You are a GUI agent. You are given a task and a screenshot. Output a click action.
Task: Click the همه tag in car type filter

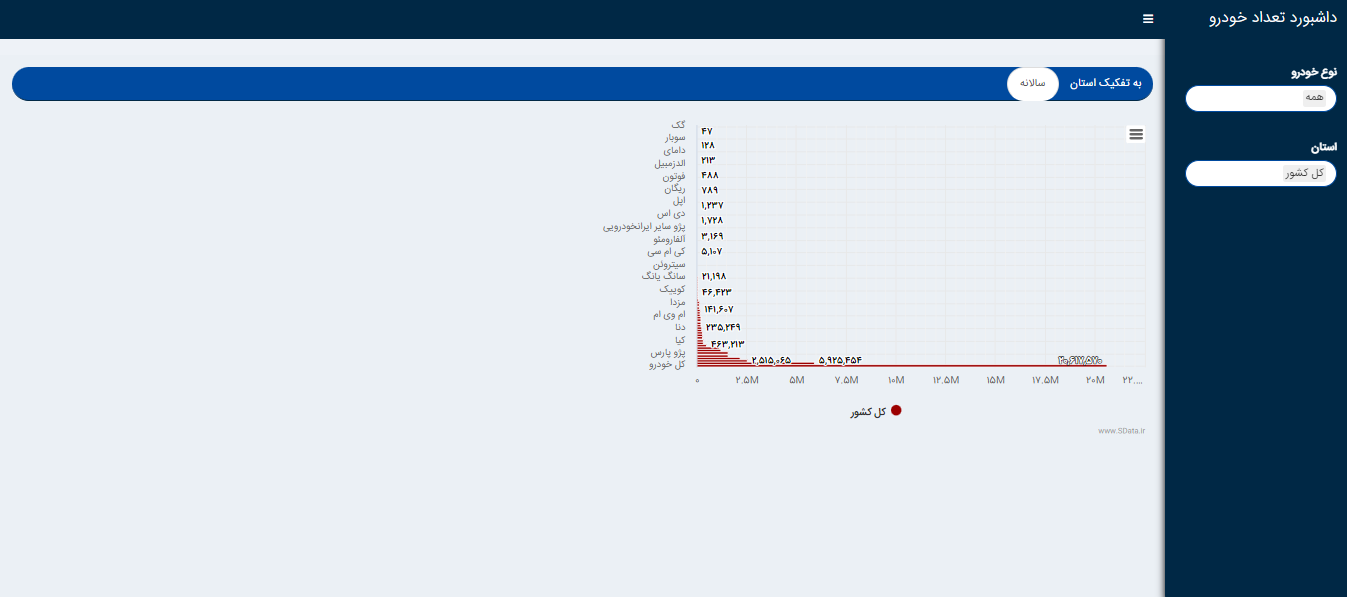coord(1314,98)
